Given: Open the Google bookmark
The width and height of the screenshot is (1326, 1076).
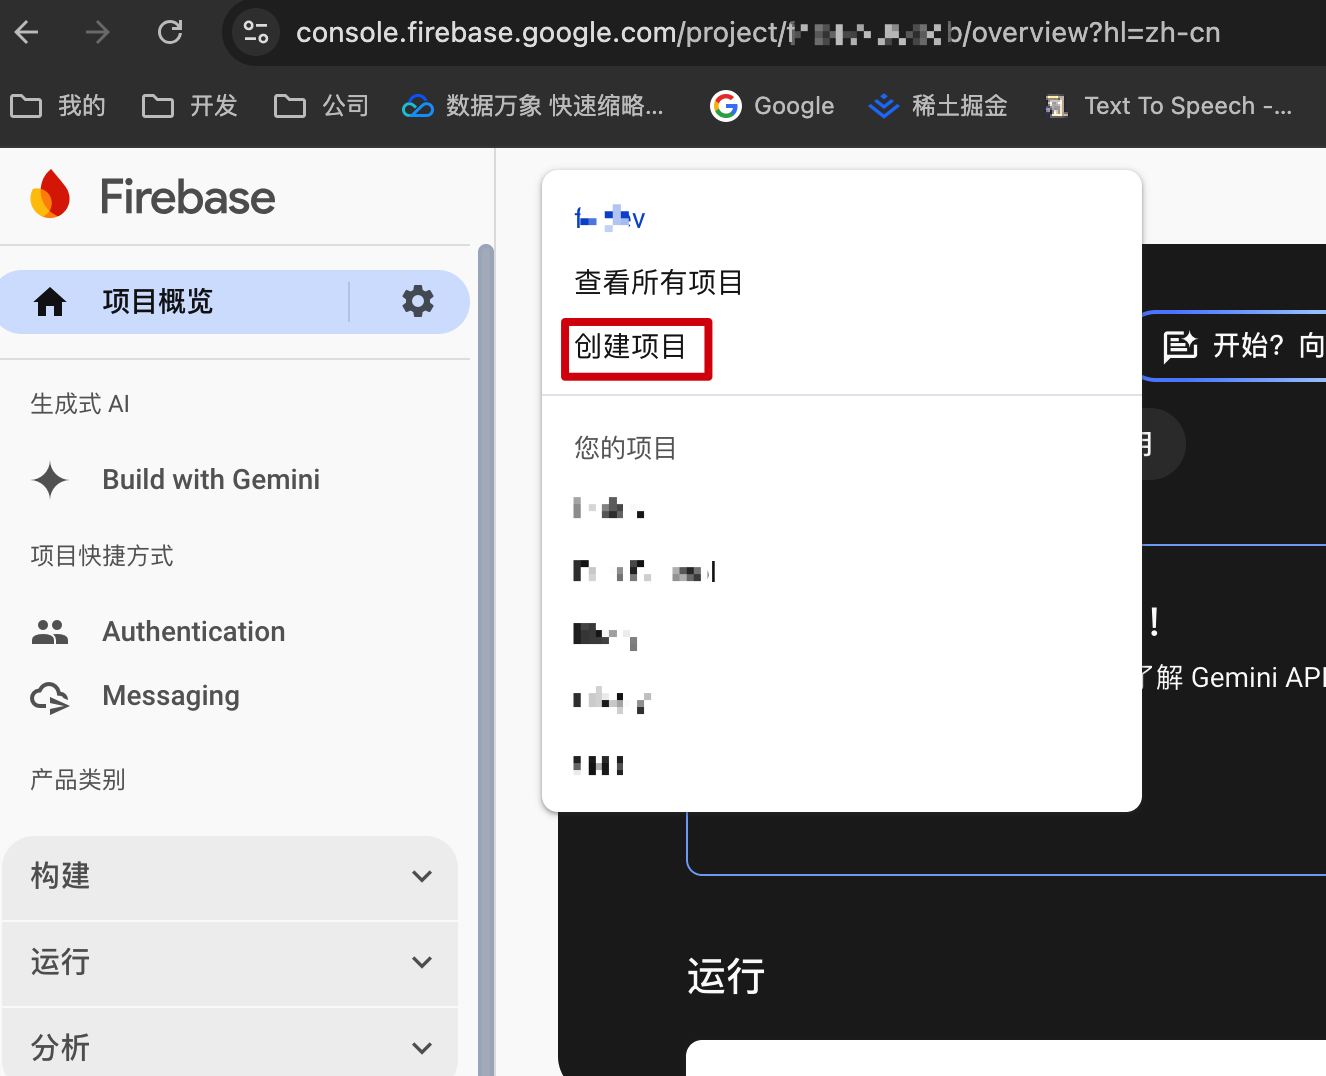Looking at the screenshot, I should (773, 106).
